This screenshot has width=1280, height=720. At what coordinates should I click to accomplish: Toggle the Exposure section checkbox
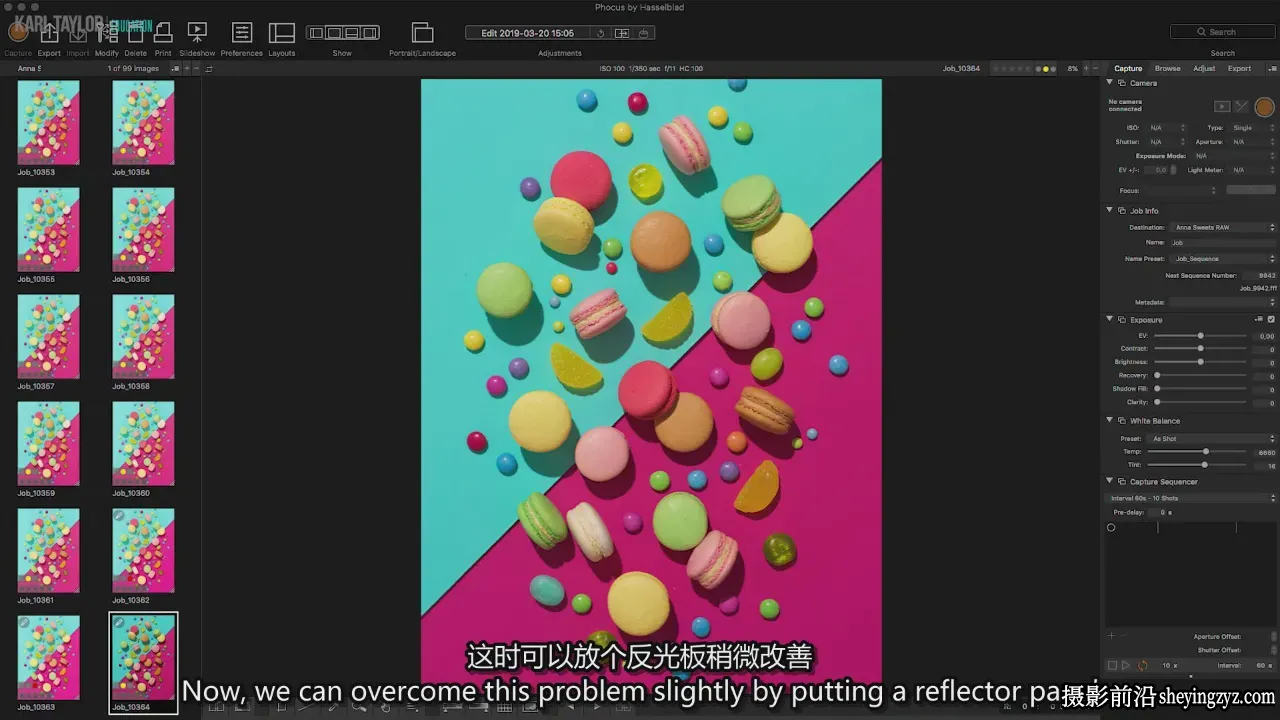[x=1271, y=319]
